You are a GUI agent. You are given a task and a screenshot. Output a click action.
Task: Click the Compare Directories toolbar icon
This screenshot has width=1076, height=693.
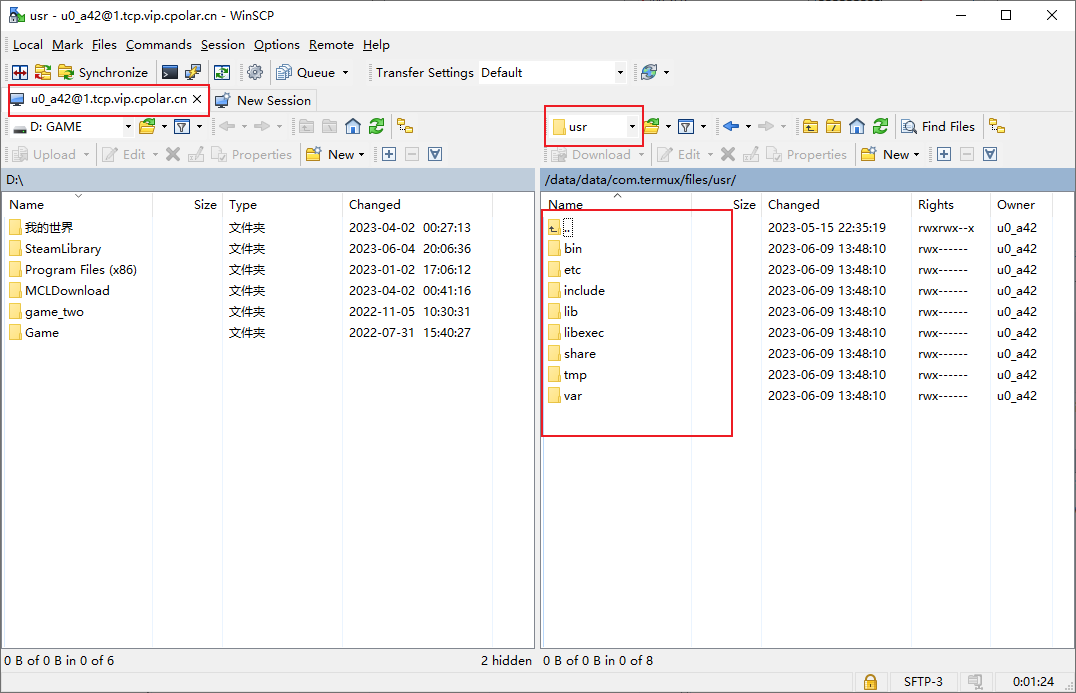[x=20, y=72]
